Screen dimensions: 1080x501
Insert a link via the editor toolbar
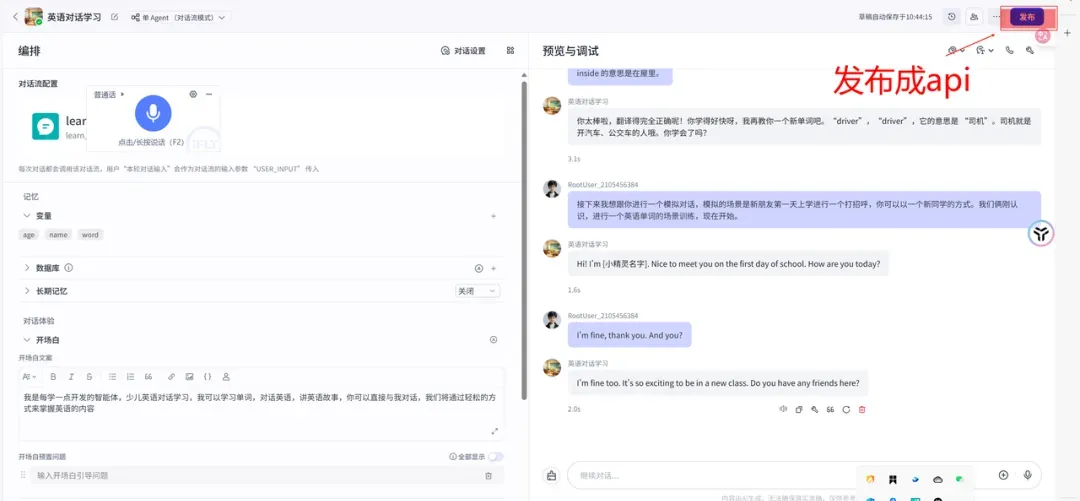[171, 377]
